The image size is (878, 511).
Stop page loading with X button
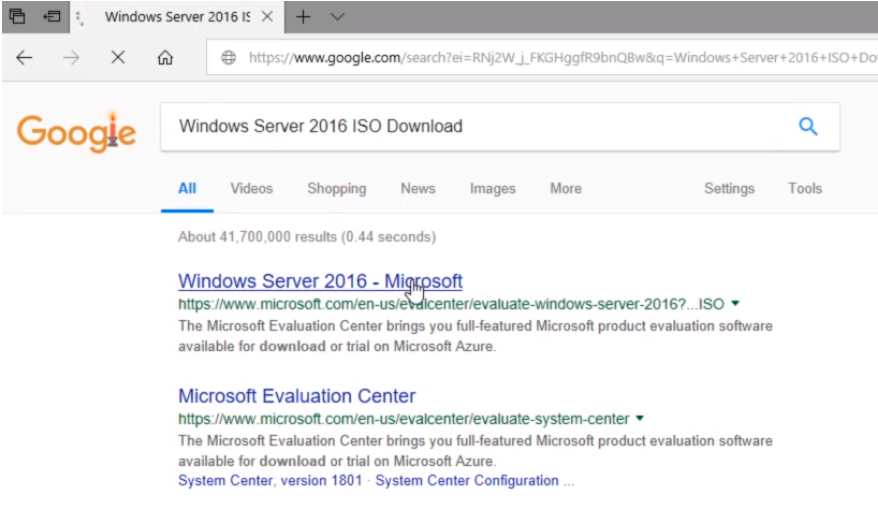pyautogui.click(x=118, y=57)
